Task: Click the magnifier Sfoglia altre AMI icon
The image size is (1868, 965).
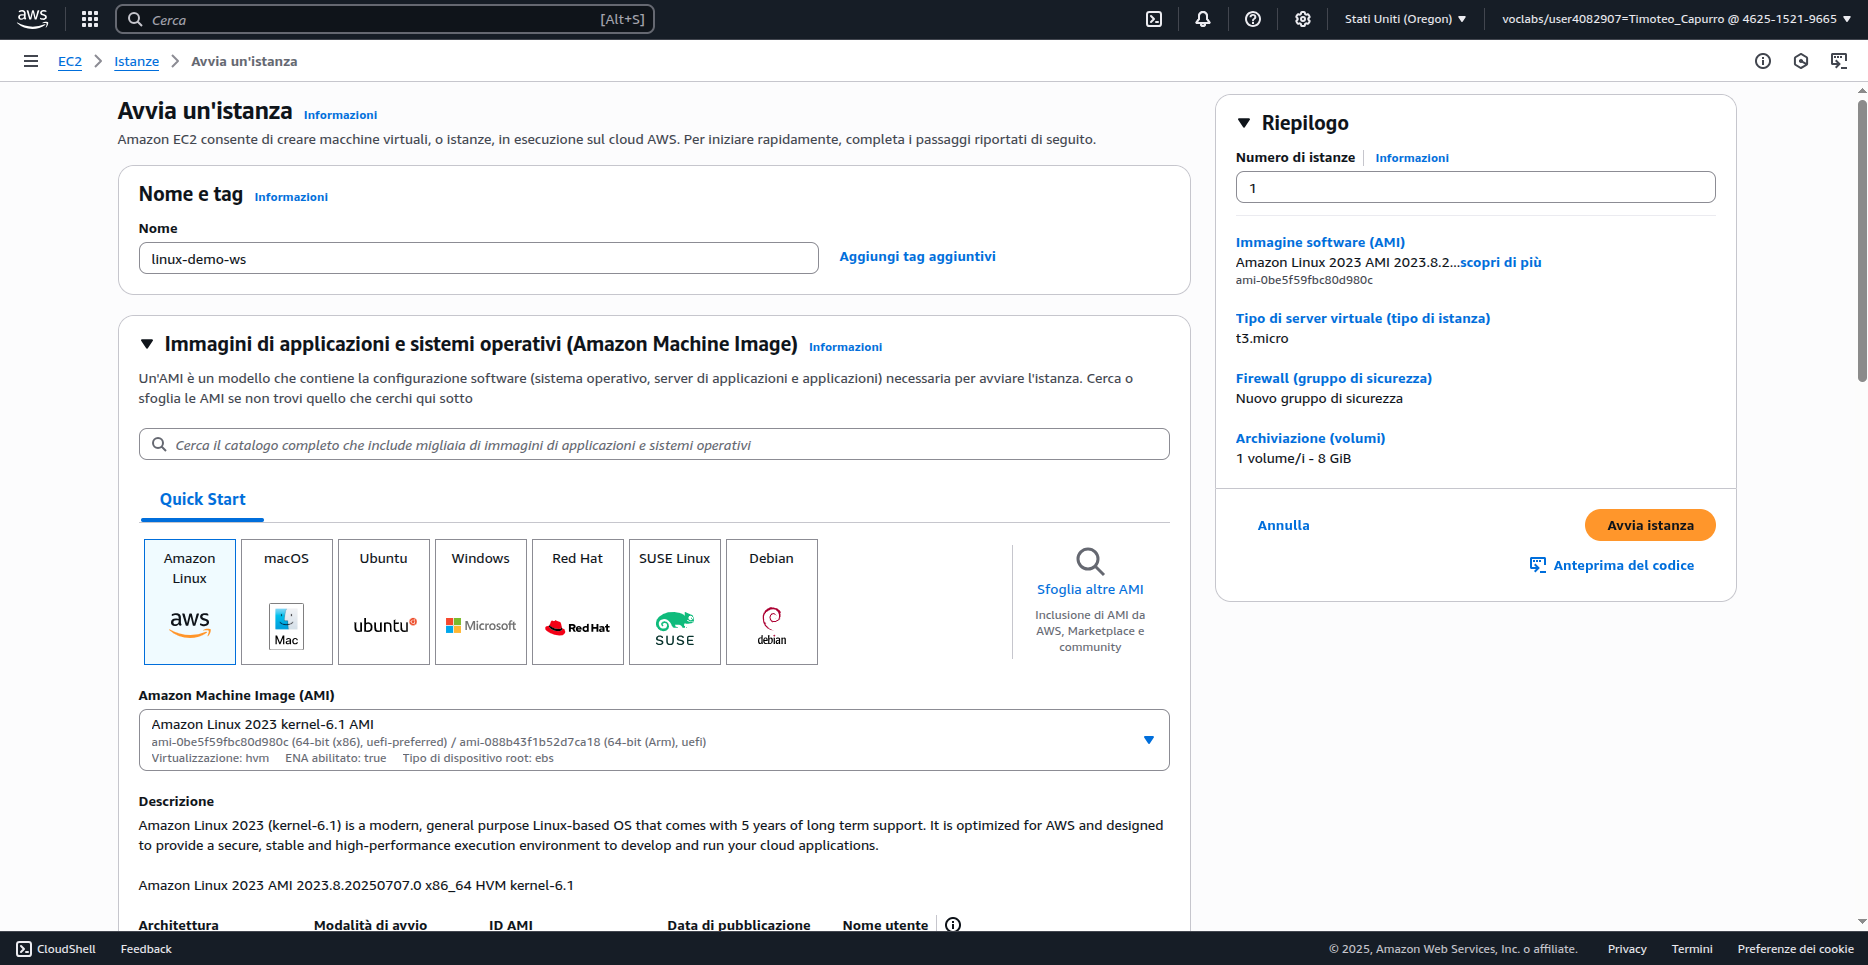Action: pyautogui.click(x=1090, y=561)
